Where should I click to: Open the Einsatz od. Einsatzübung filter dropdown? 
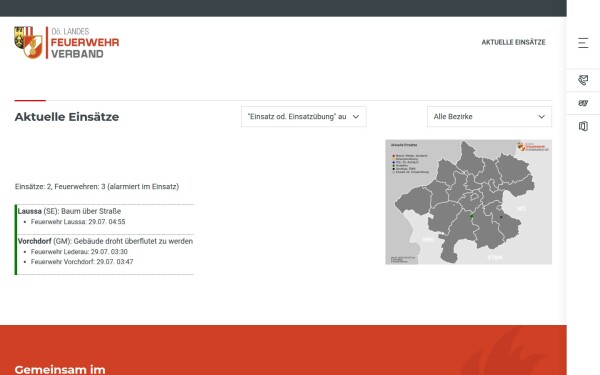click(x=303, y=116)
